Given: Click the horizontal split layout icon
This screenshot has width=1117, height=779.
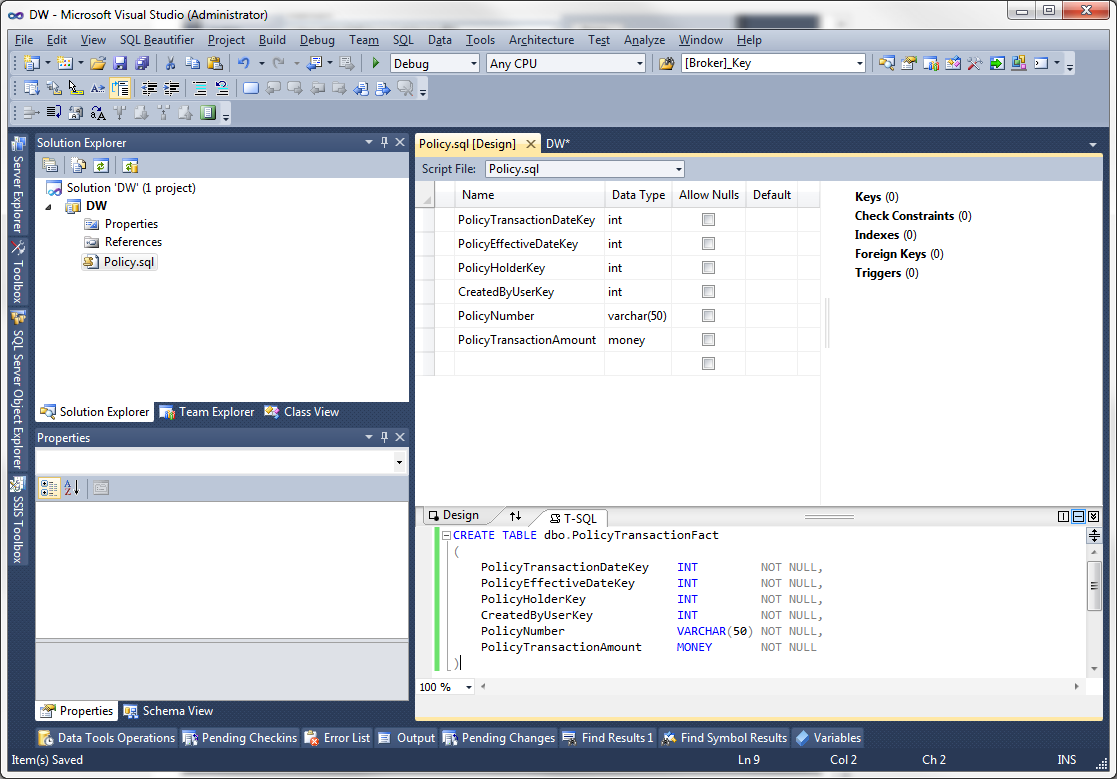Looking at the screenshot, I should coord(1079,516).
